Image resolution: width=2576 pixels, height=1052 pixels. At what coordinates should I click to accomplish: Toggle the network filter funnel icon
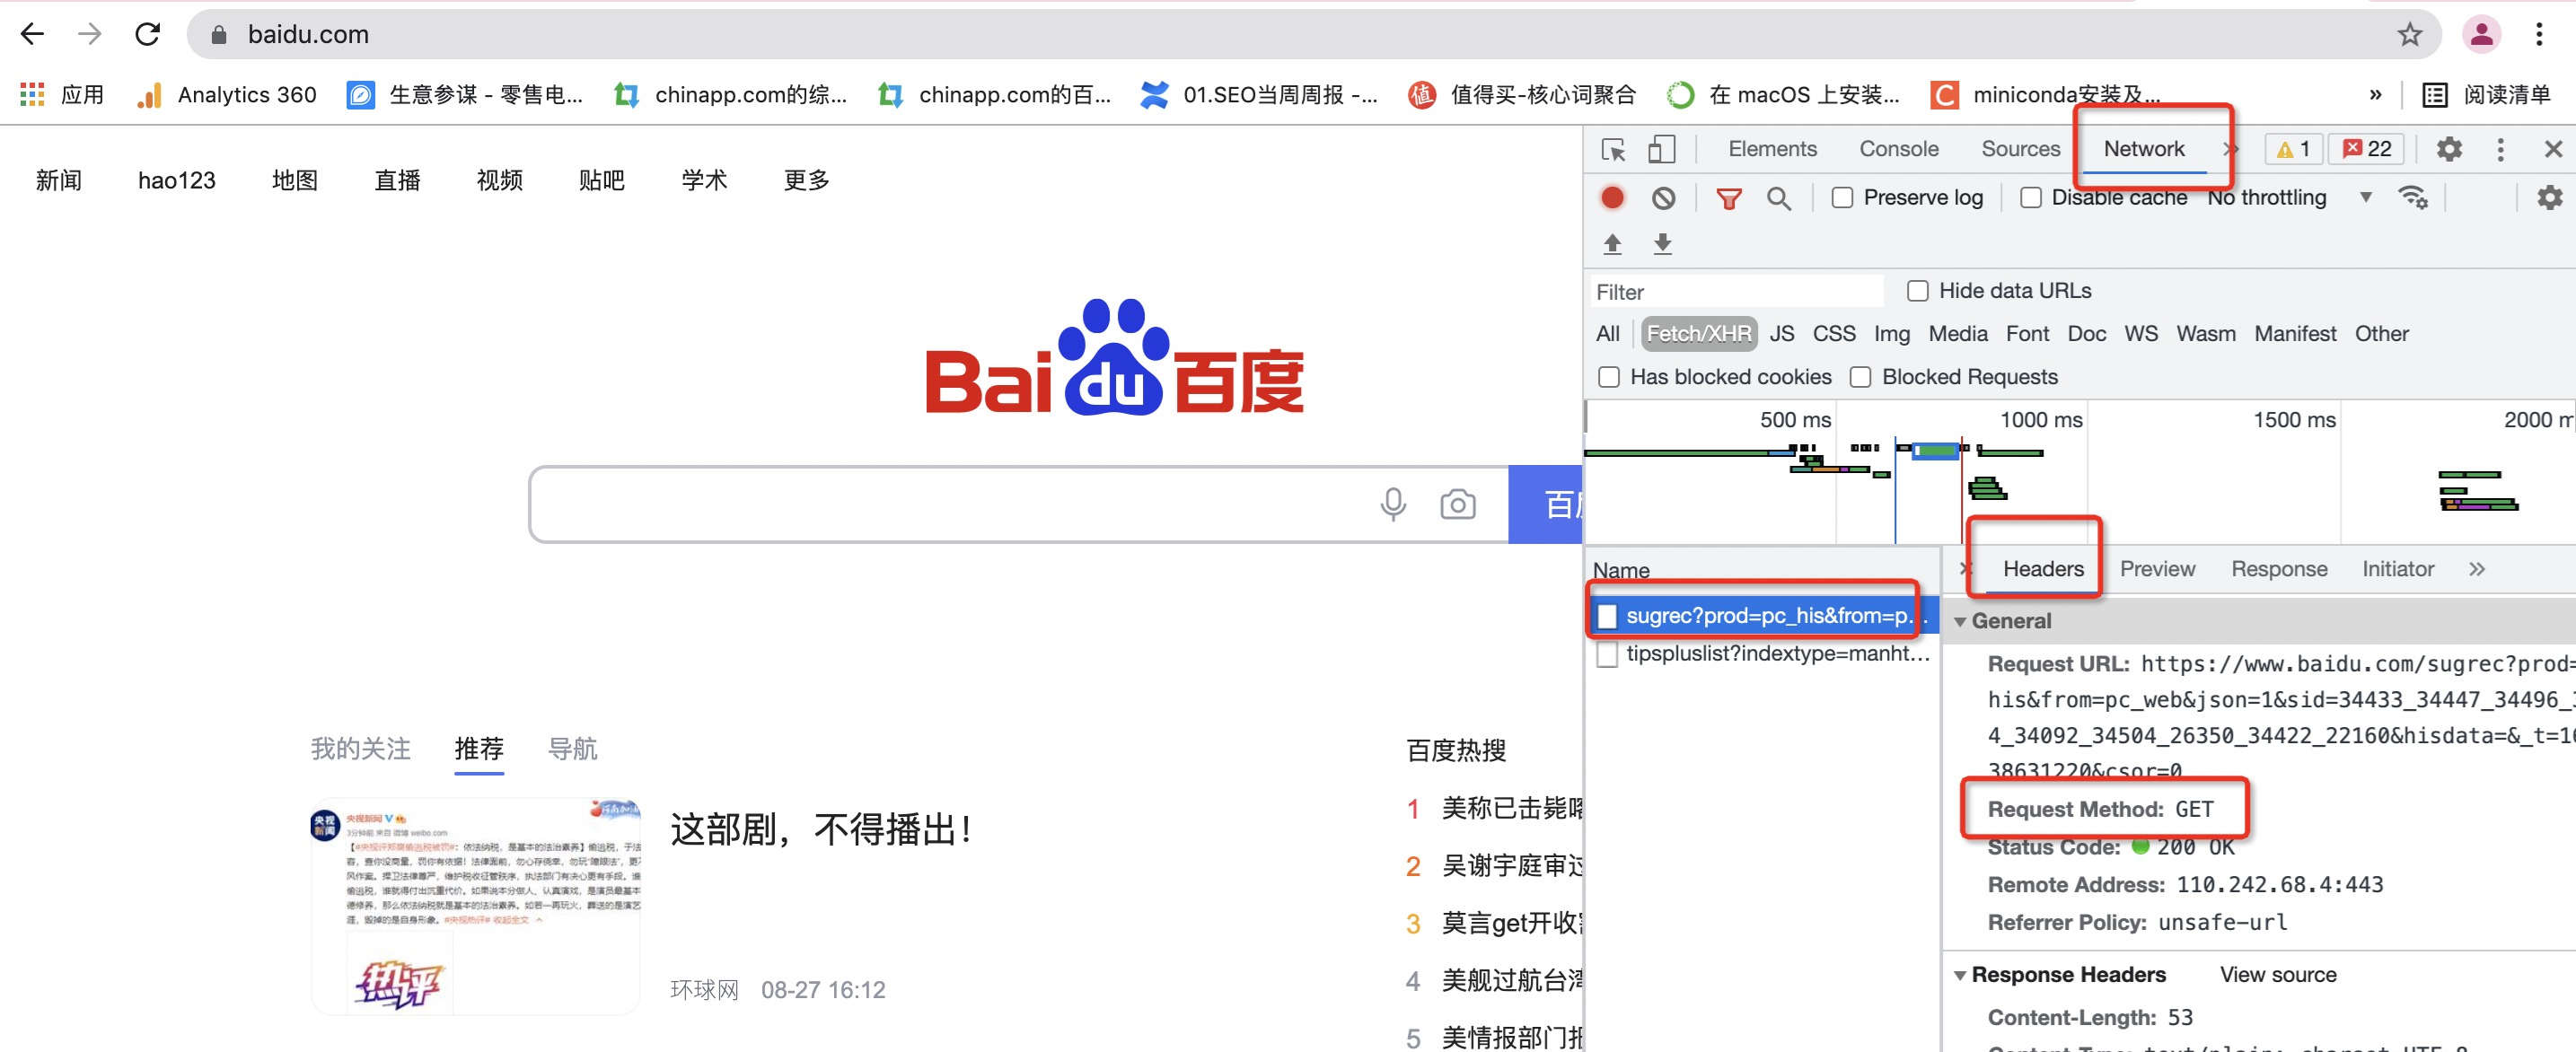point(1728,198)
